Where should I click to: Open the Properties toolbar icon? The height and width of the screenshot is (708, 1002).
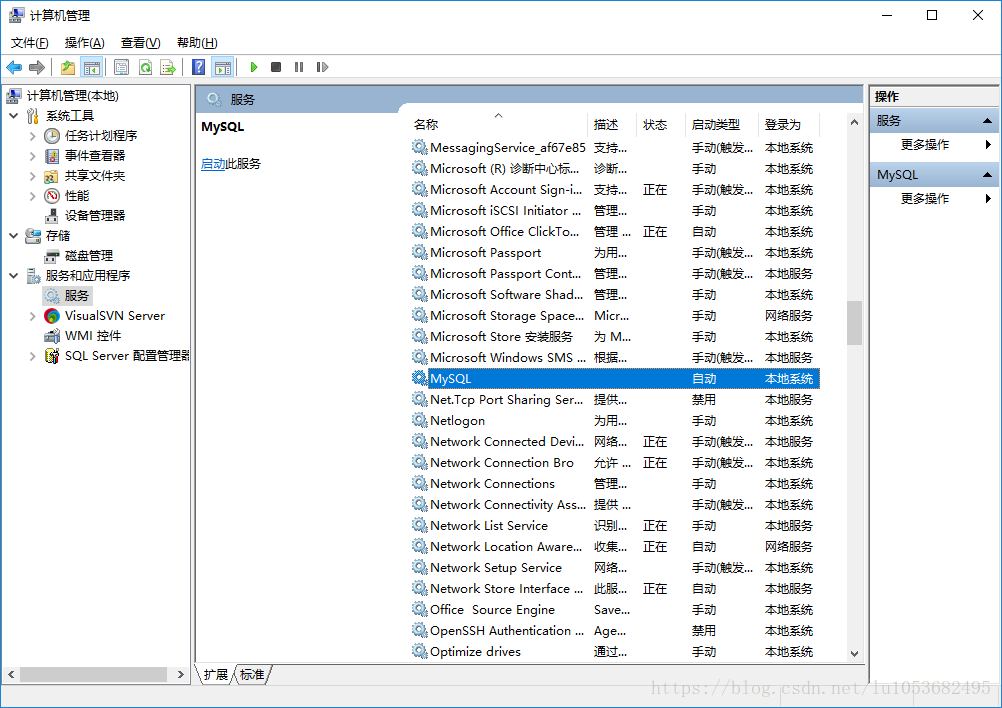(x=121, y=67)
